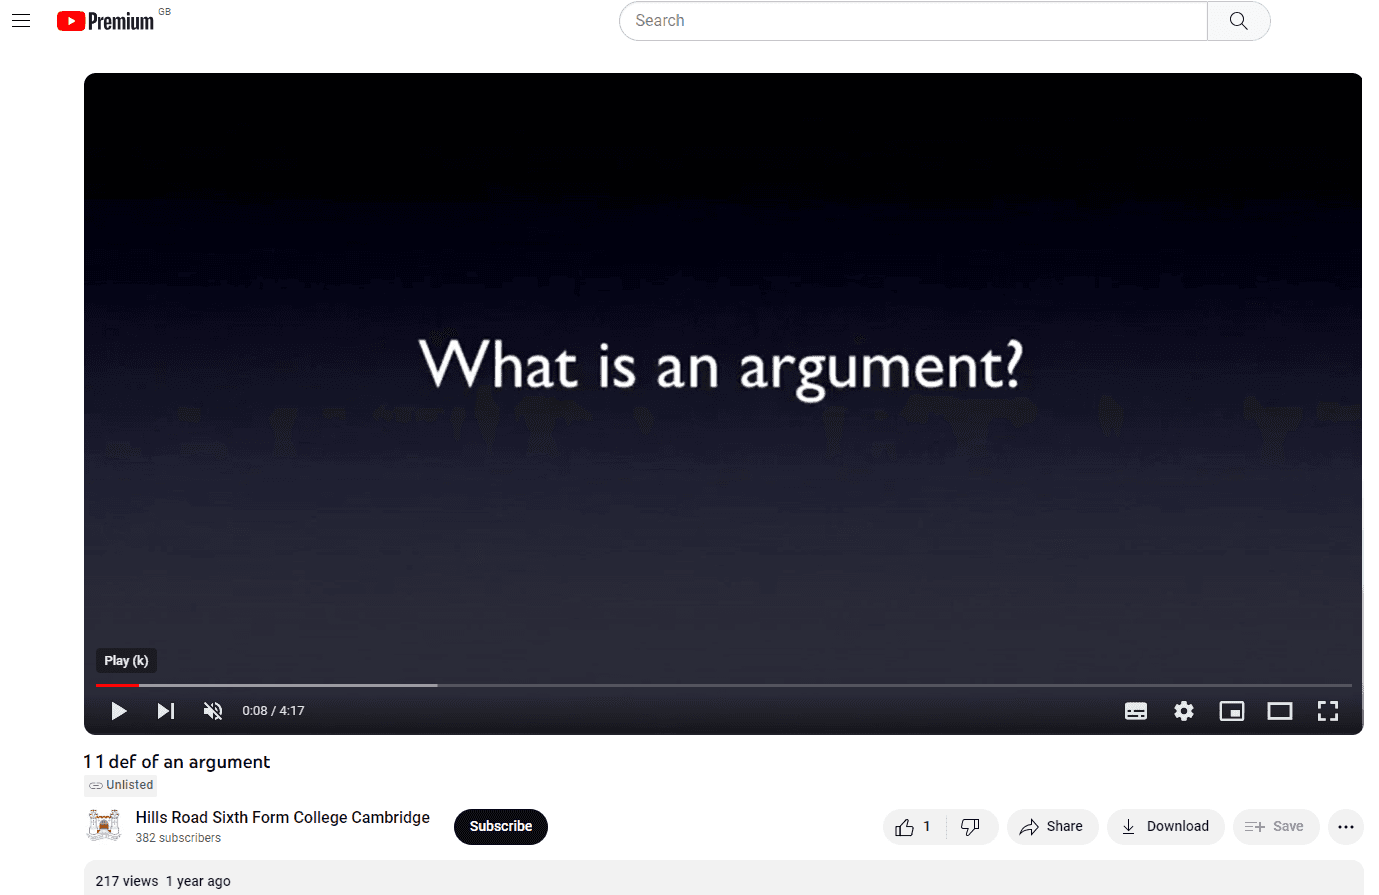Image resolution: width=1379 pixels, height=895 pixels.
Task: Enter full screen mode
Action: pyautogui.click(x=1328, y=711)
